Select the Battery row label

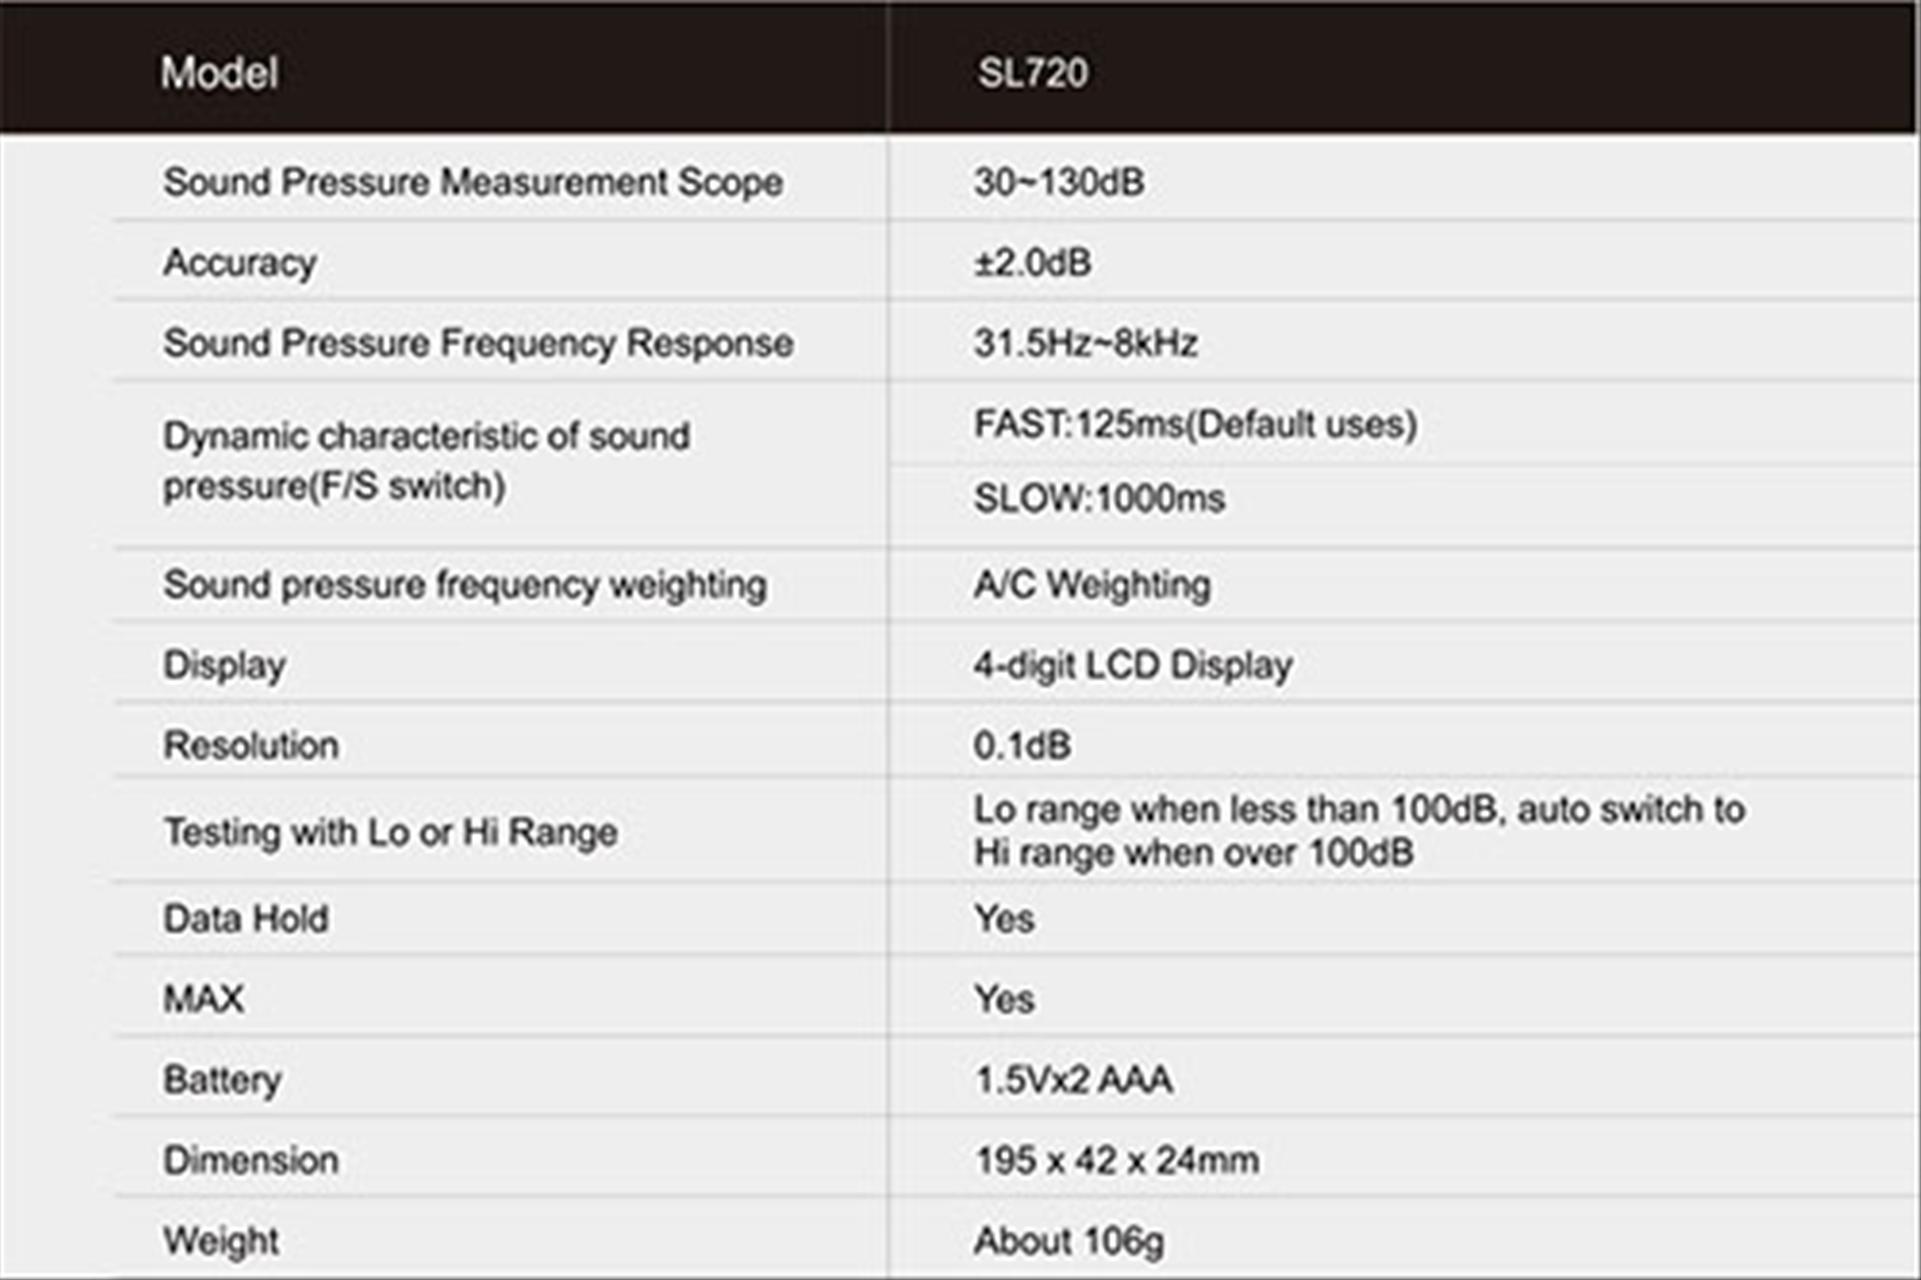tap(222, 1080)
